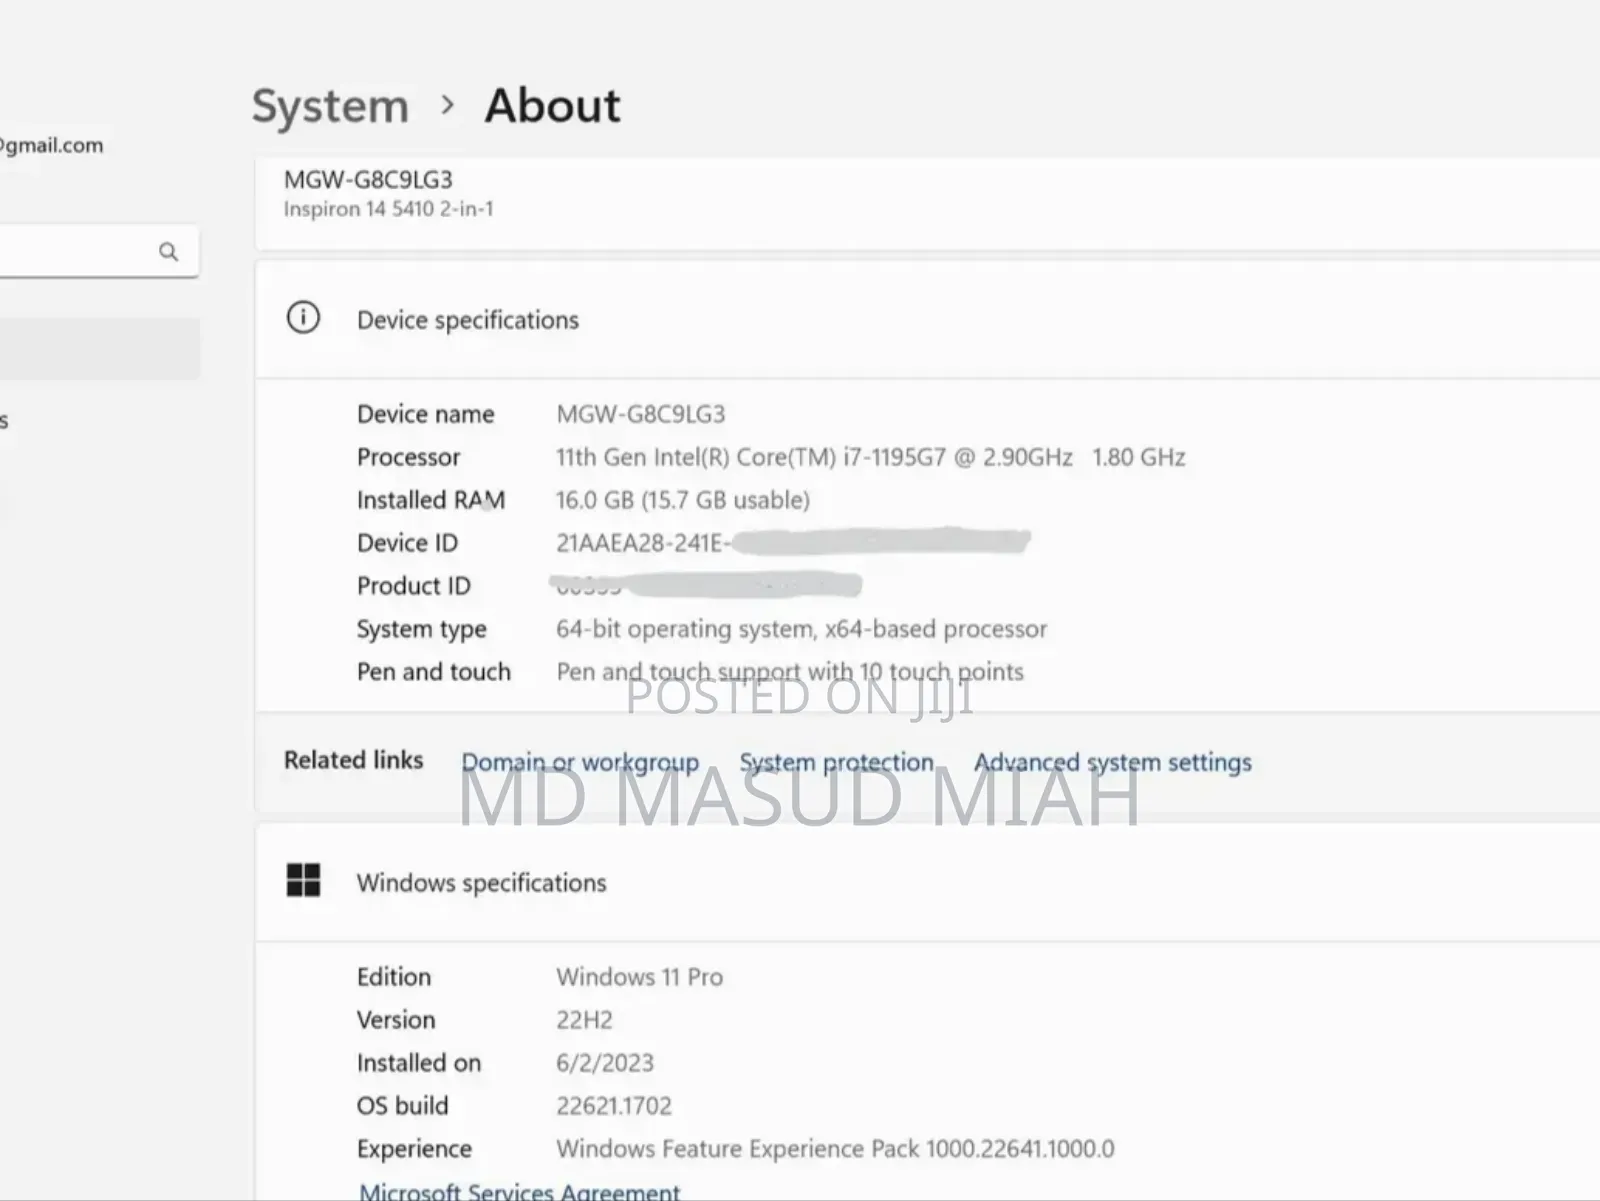Open Advanced system settings
The image size is (1600, 1201).
coord(1112,762)
